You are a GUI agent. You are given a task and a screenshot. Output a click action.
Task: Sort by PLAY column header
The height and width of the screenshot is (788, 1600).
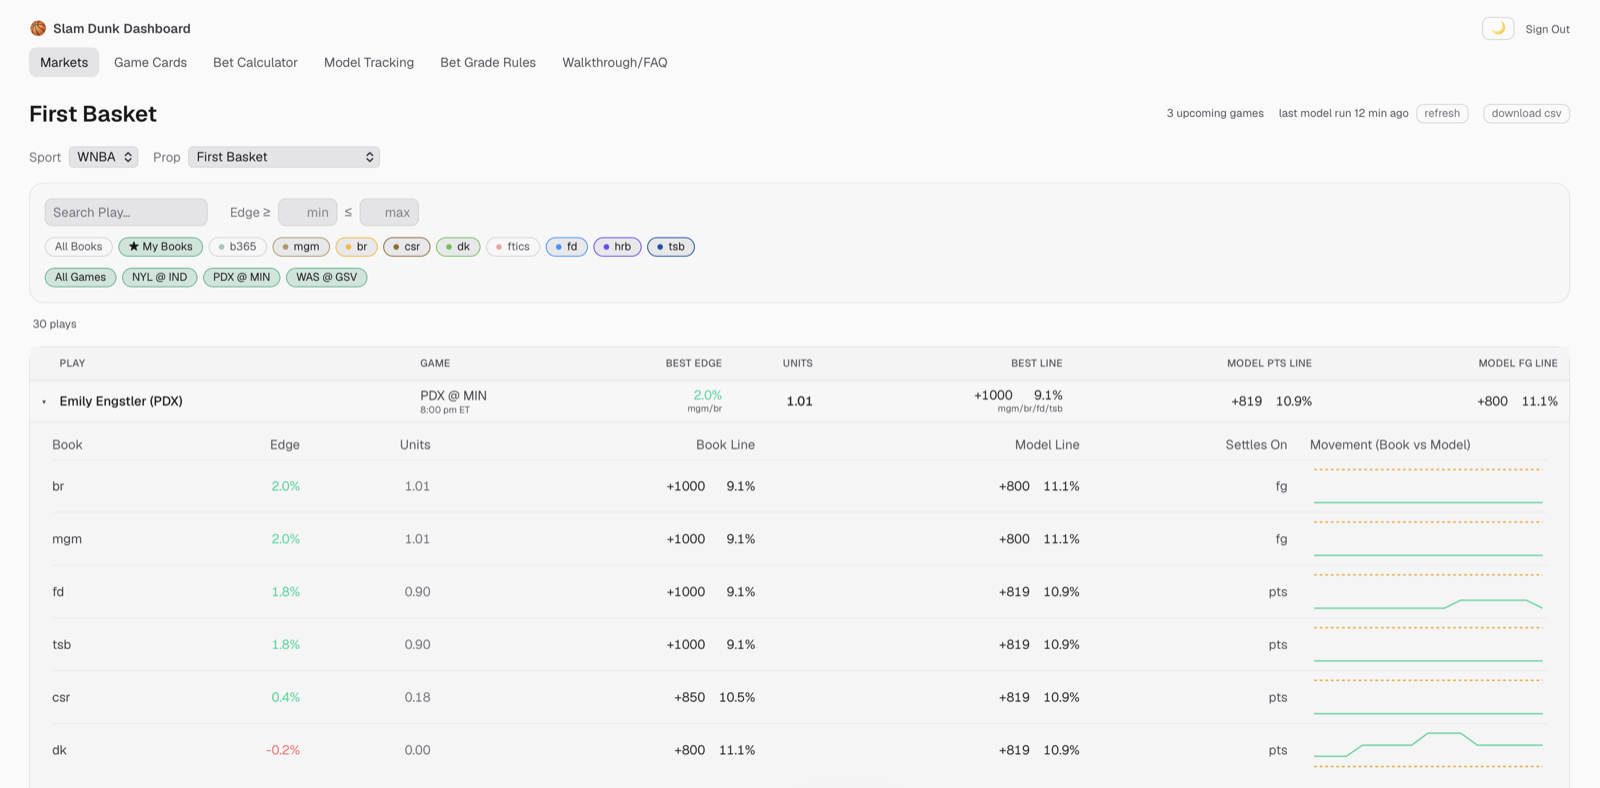72,363
